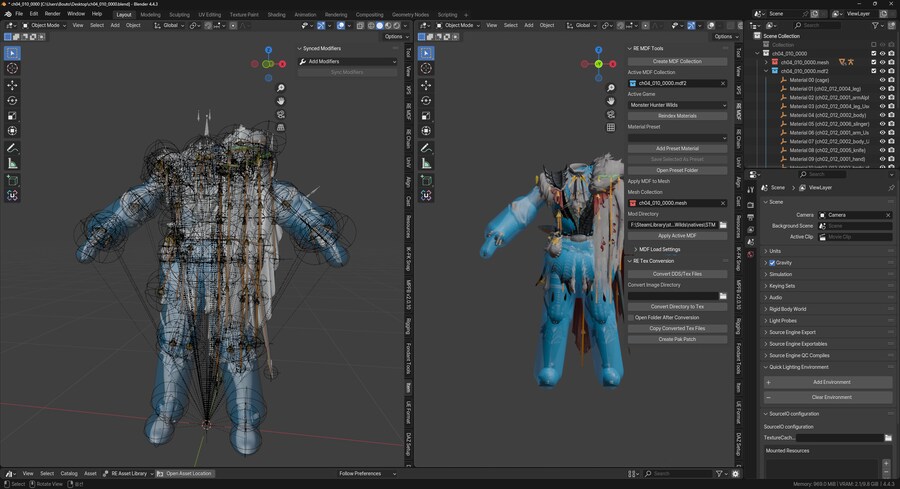
Task: Switch to Sculpting workspace tab
Action: [179, 14]
